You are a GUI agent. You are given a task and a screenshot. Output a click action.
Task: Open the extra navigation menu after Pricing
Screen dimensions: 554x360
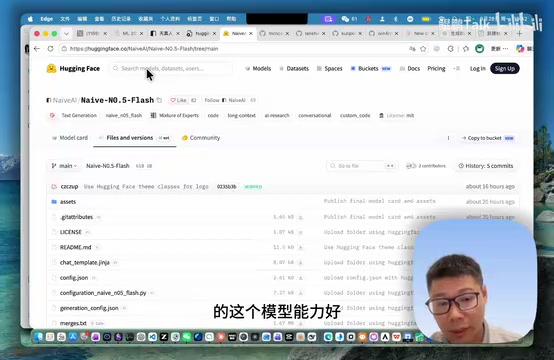(x=457, y=69)
